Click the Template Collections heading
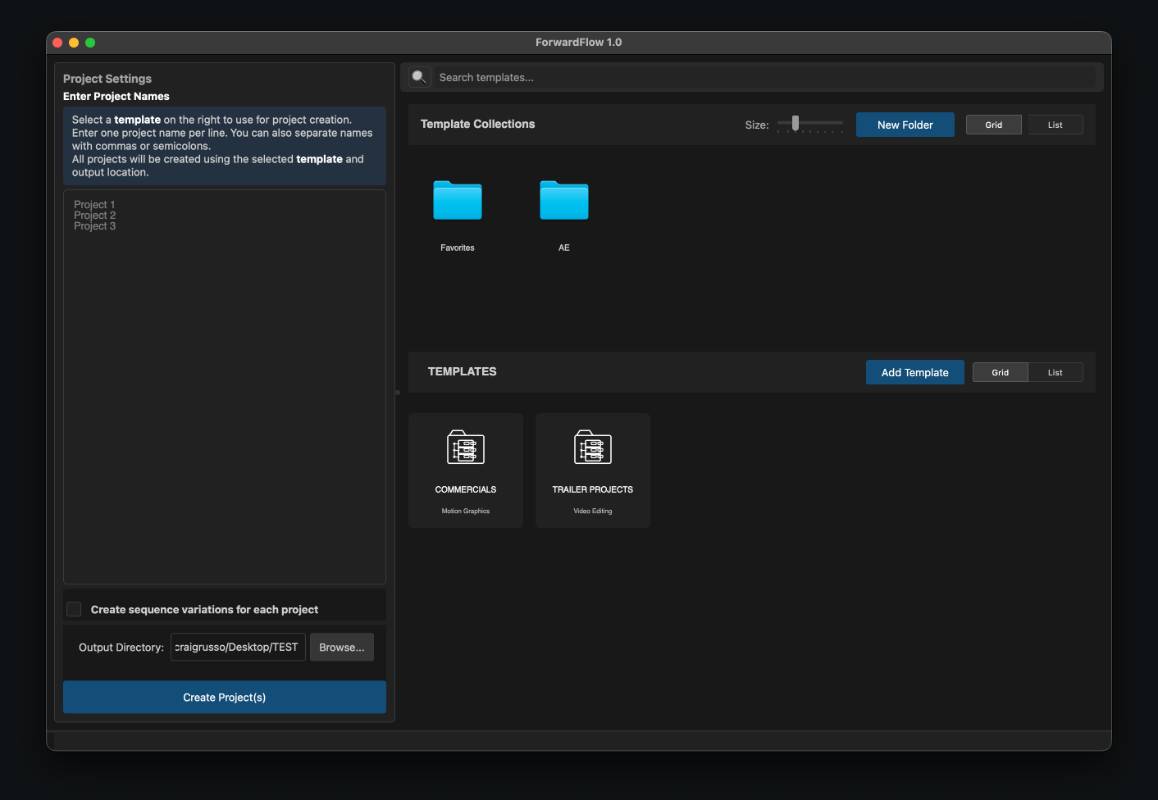The width and height of the screenshot is (1158, 800). click(478, 124)
